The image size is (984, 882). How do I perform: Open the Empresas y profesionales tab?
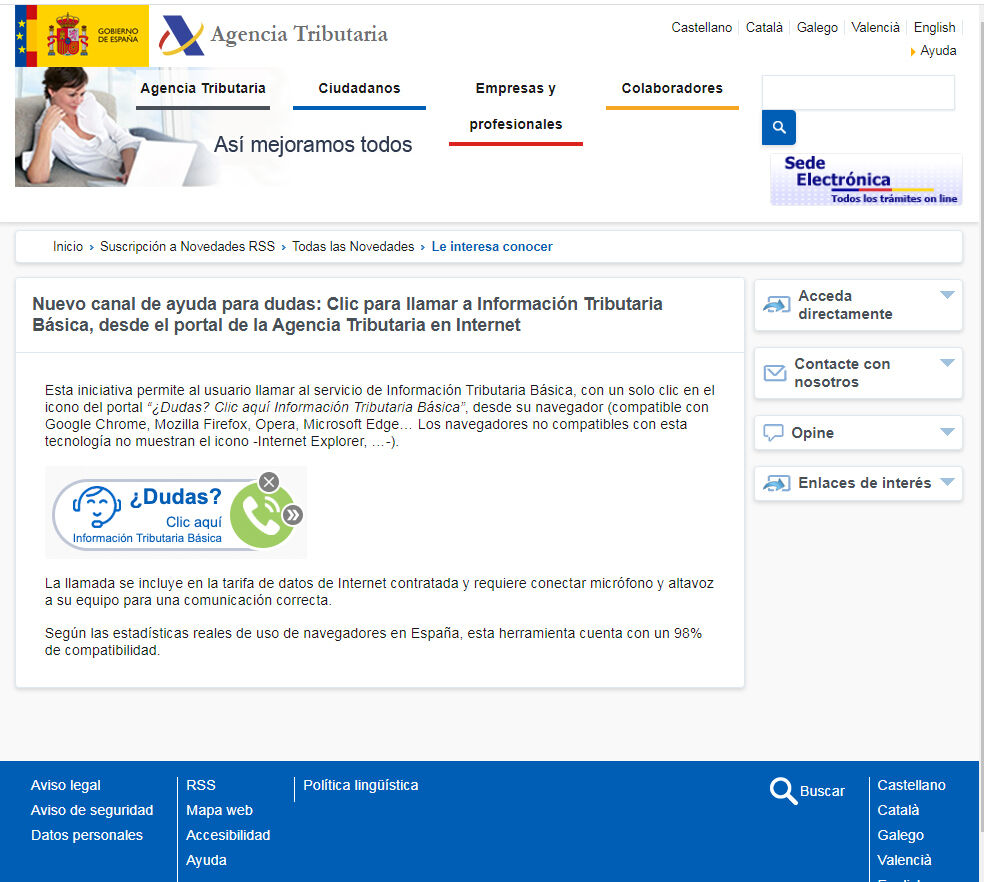coord(515,106)
